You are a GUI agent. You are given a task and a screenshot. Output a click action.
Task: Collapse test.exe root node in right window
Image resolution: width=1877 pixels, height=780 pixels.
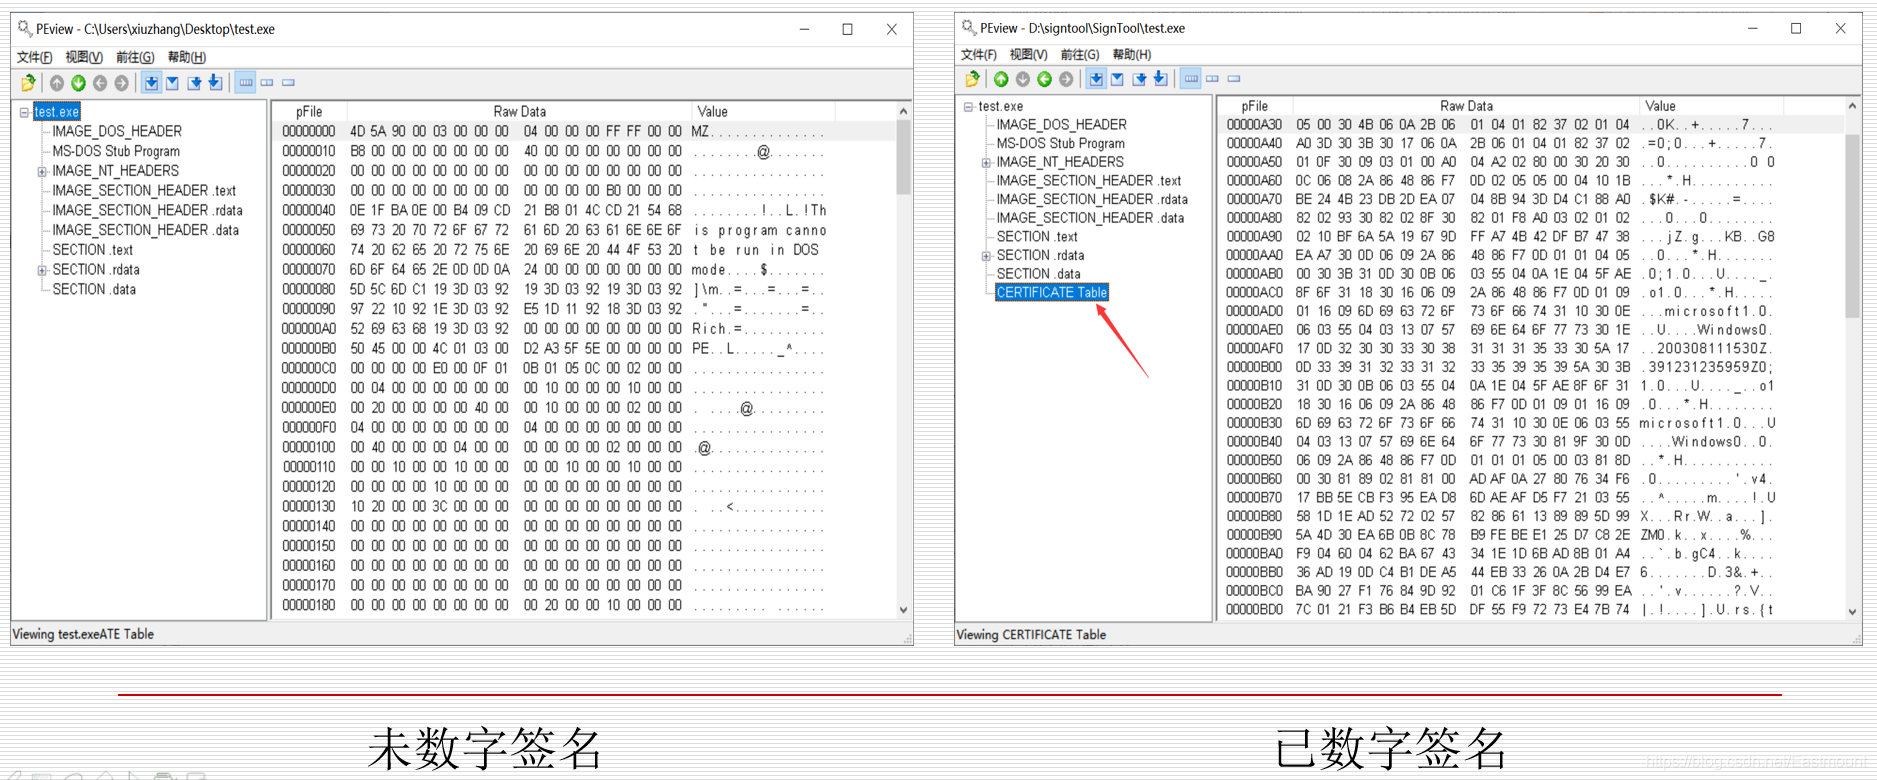click(x=968, y=106)
